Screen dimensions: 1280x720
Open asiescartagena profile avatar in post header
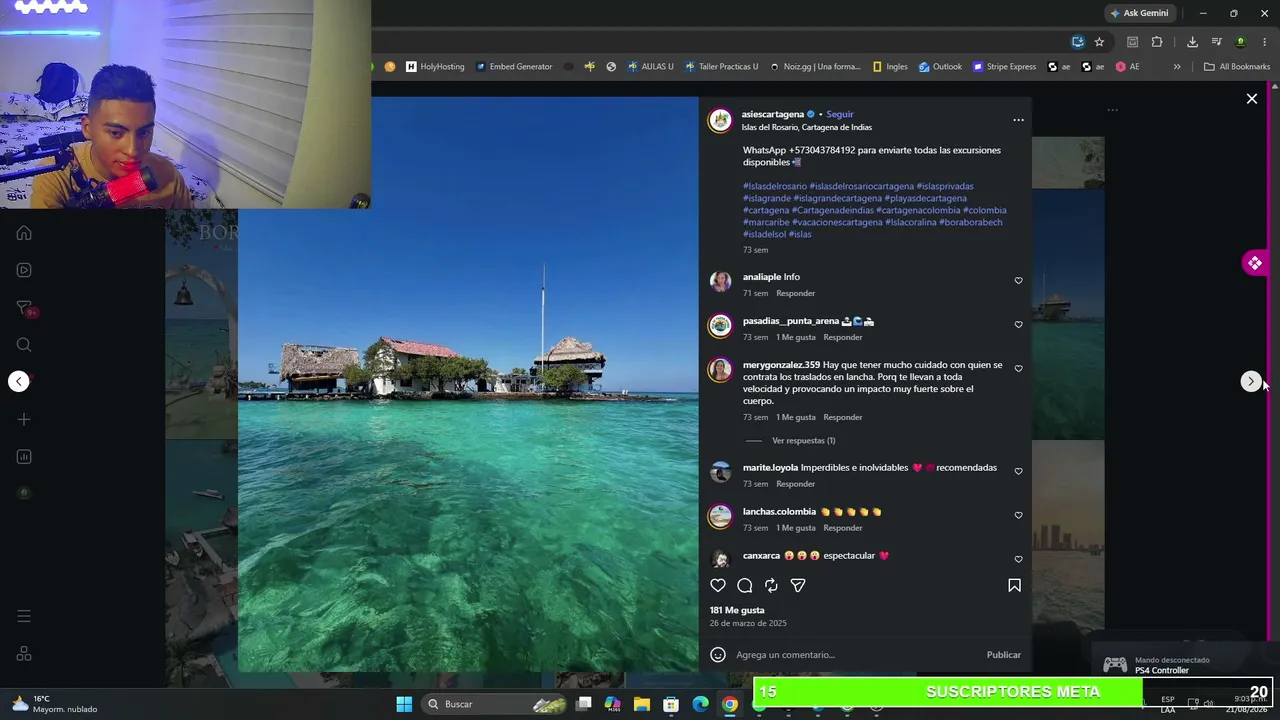click(x=720, y=120)
